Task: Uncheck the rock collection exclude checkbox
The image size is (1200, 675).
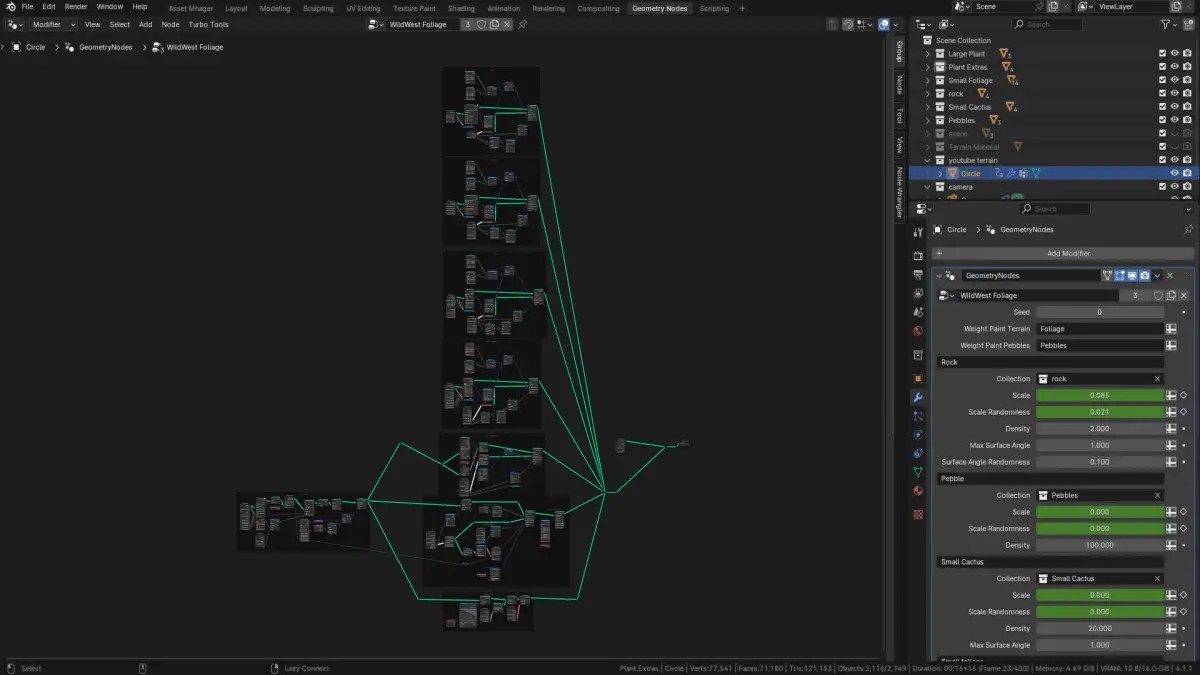Action: click(x=1162, y=94)
